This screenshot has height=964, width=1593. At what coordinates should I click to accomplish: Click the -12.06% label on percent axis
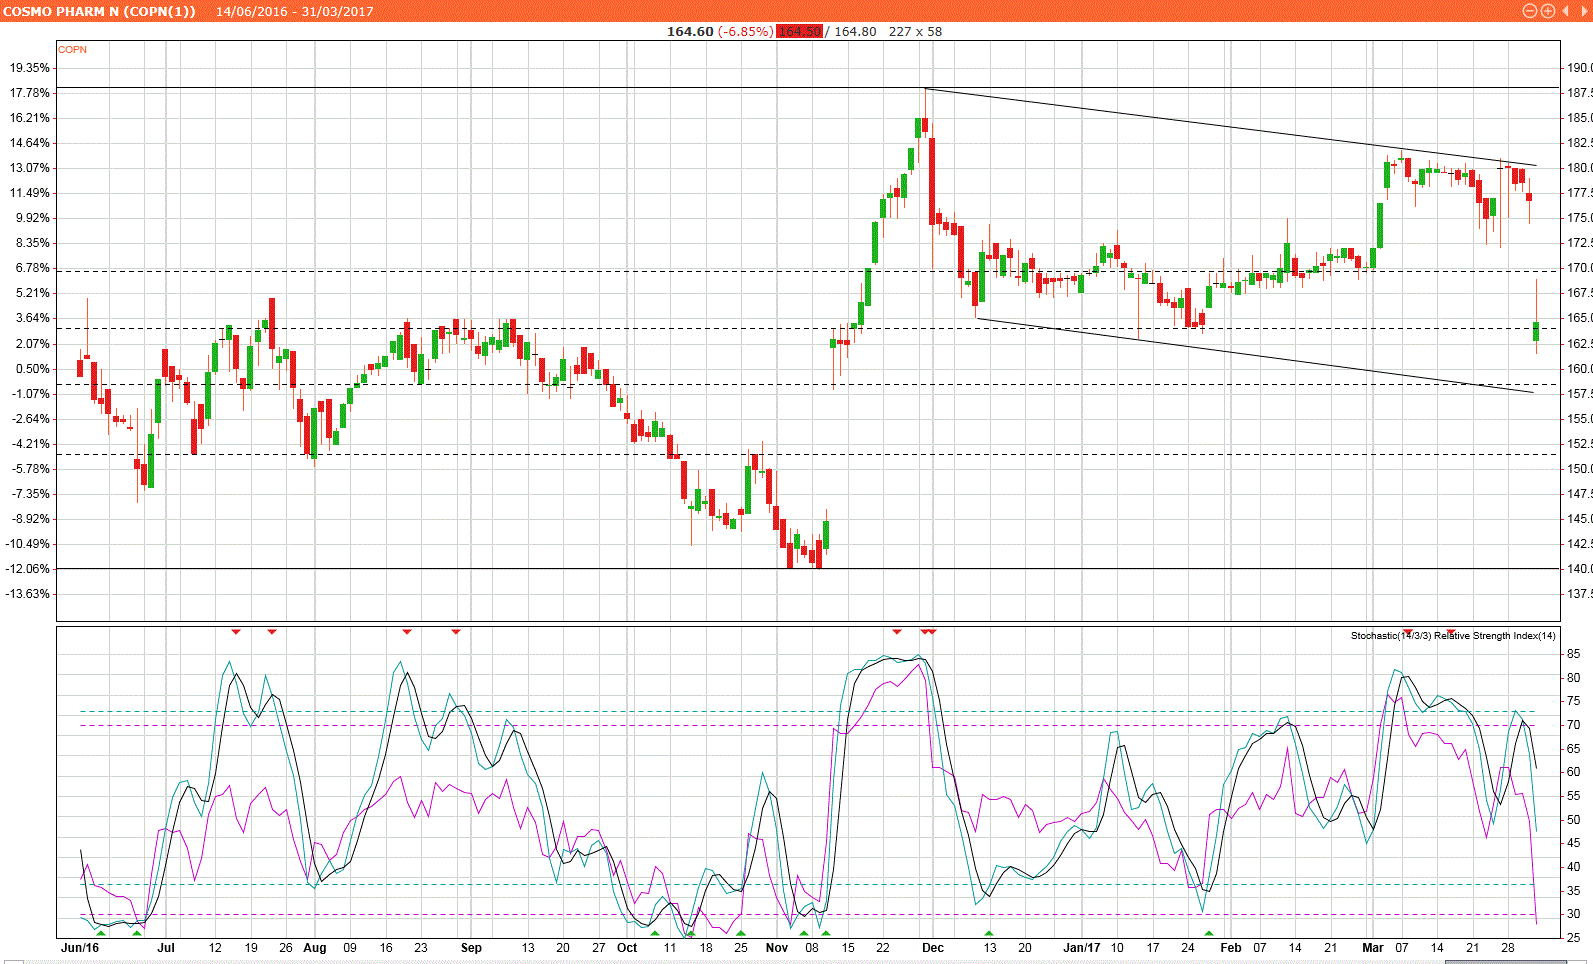tap(29, 569)
